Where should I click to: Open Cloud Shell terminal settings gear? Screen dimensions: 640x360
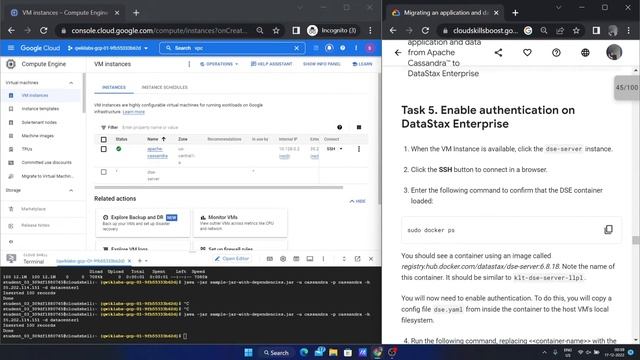[283, 259]
